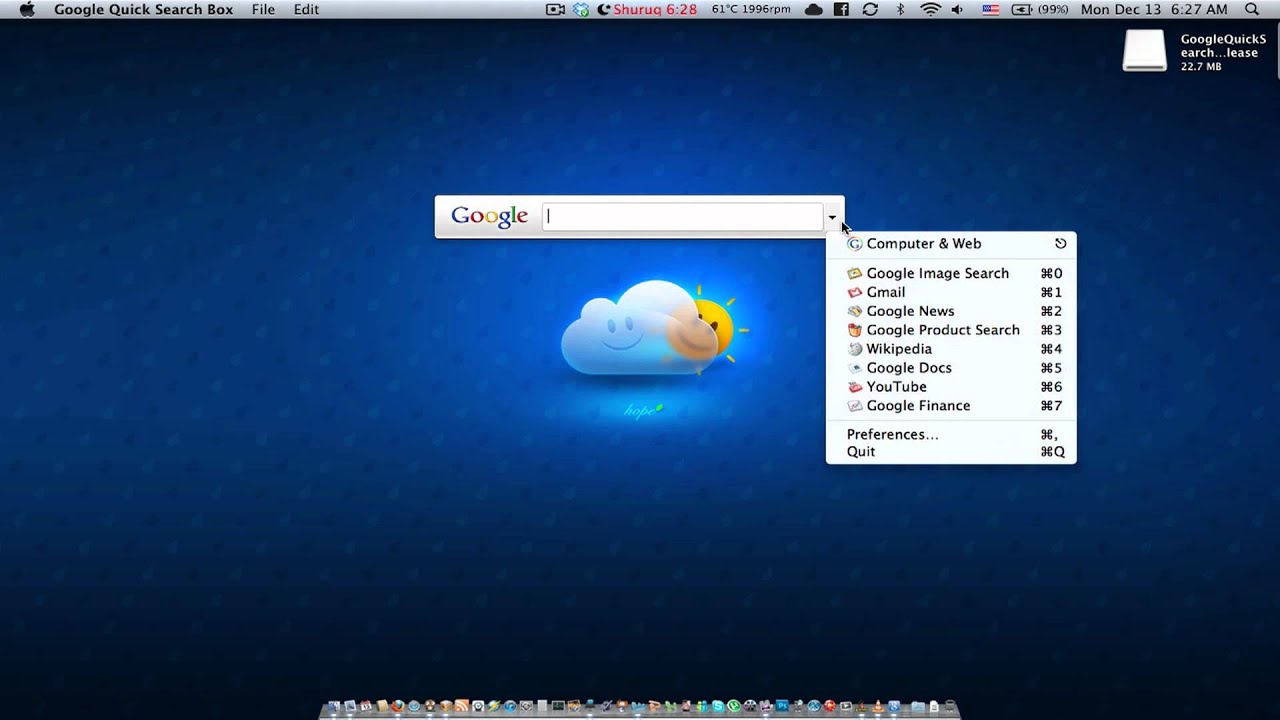Image resolution: width=1280 pixels, height=720 pixels.
Task: Click the Facebook menu bar icon
Action: point(842,9)
